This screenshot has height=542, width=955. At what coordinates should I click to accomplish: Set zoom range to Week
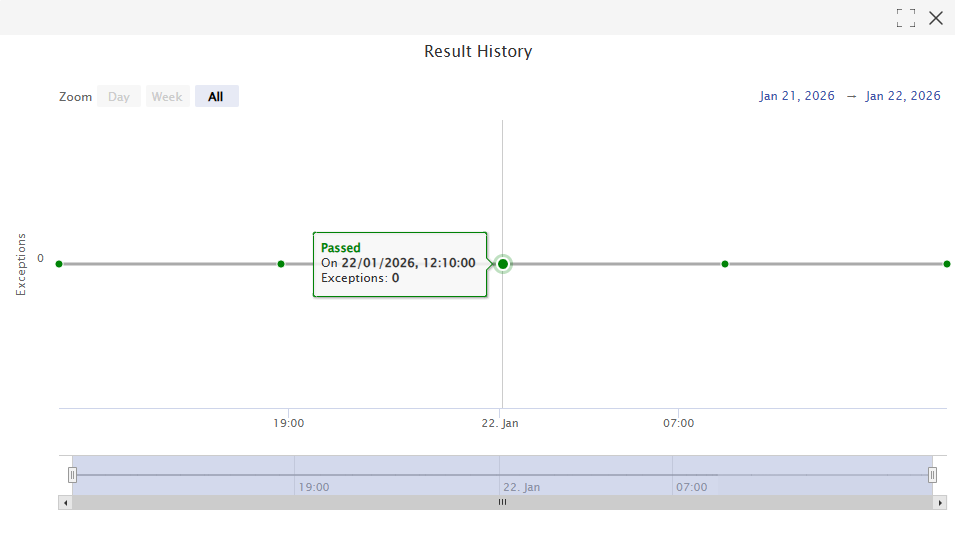click(x=167, y=96)
